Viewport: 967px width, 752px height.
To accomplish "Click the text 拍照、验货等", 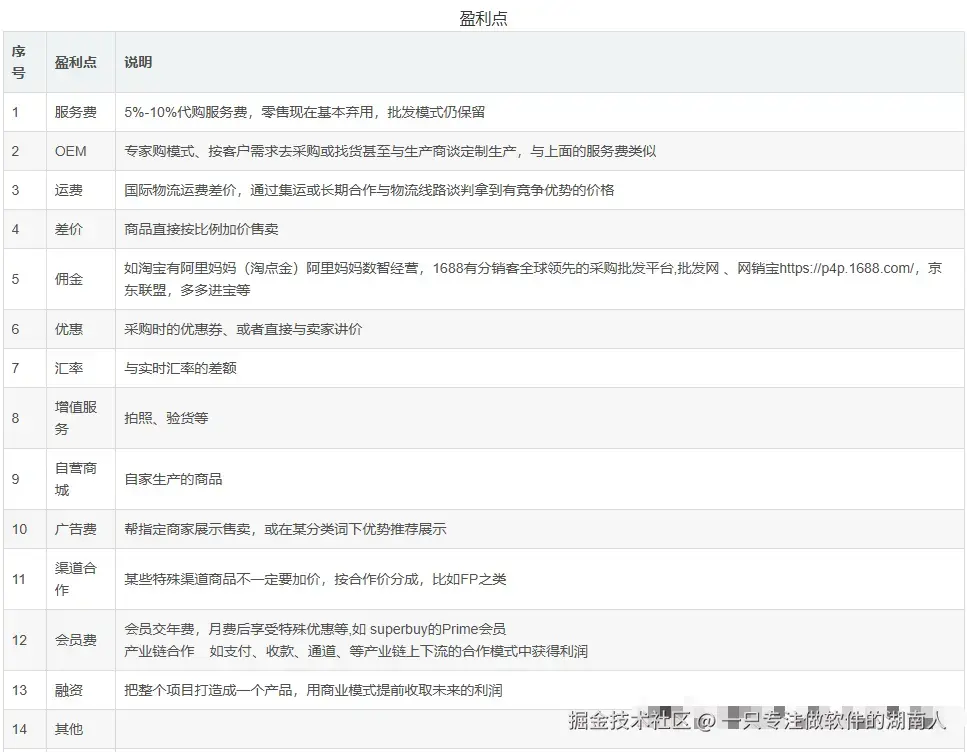I will 166,418.
